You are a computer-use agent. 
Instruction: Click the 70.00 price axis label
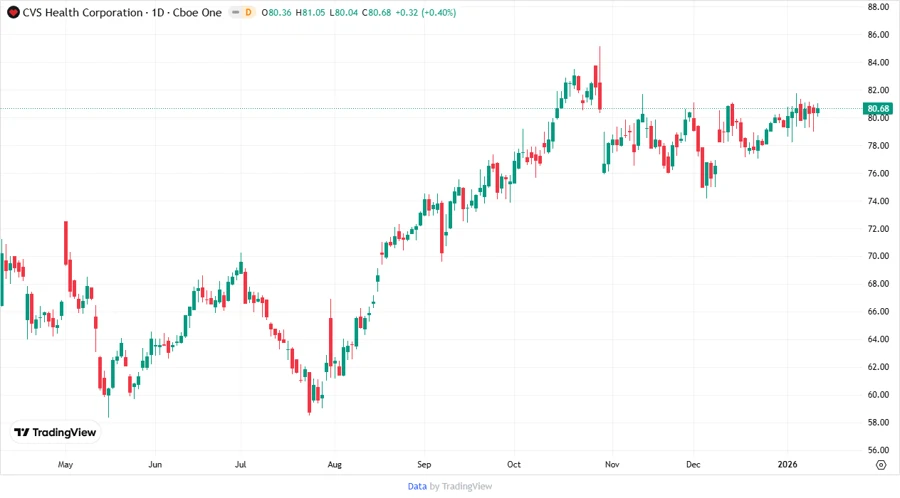pos(878,256)
